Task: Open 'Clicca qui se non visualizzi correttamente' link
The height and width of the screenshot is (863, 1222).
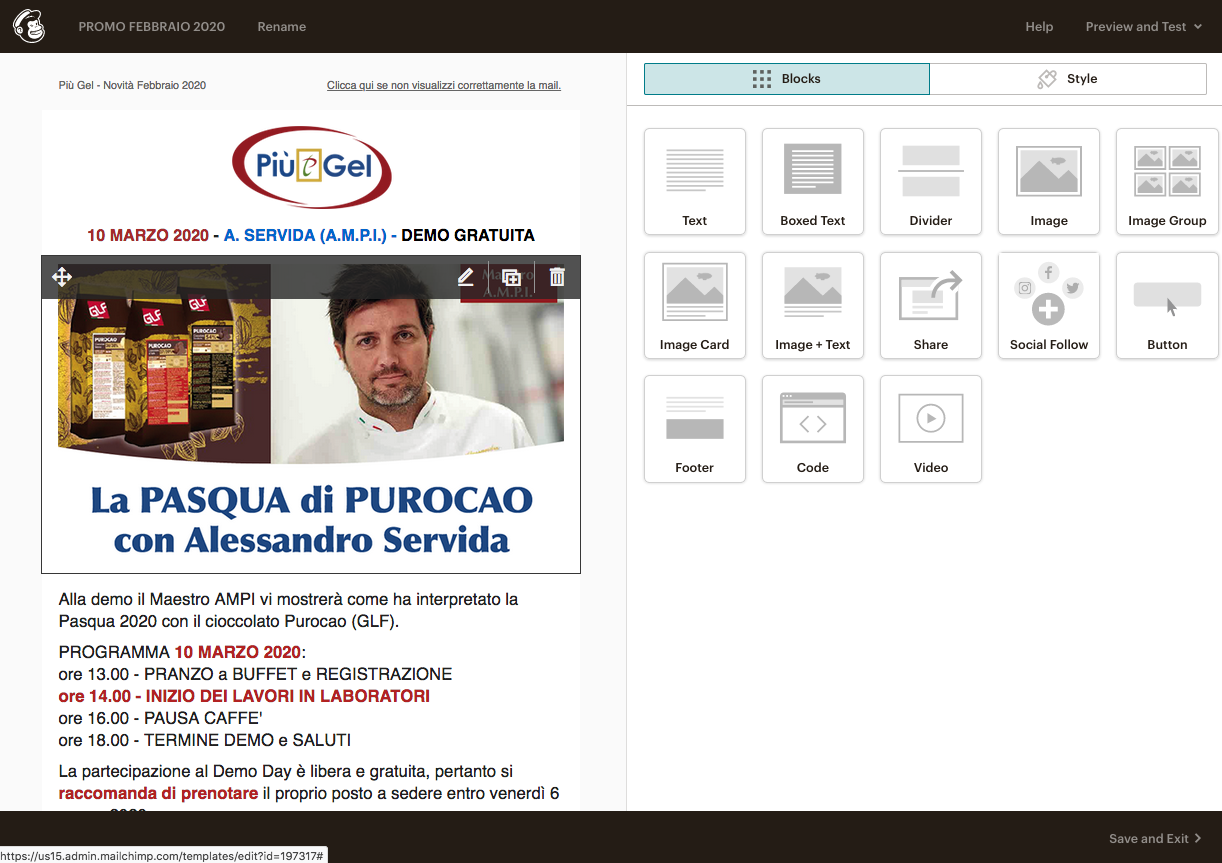Action: (x=444, y=85)
